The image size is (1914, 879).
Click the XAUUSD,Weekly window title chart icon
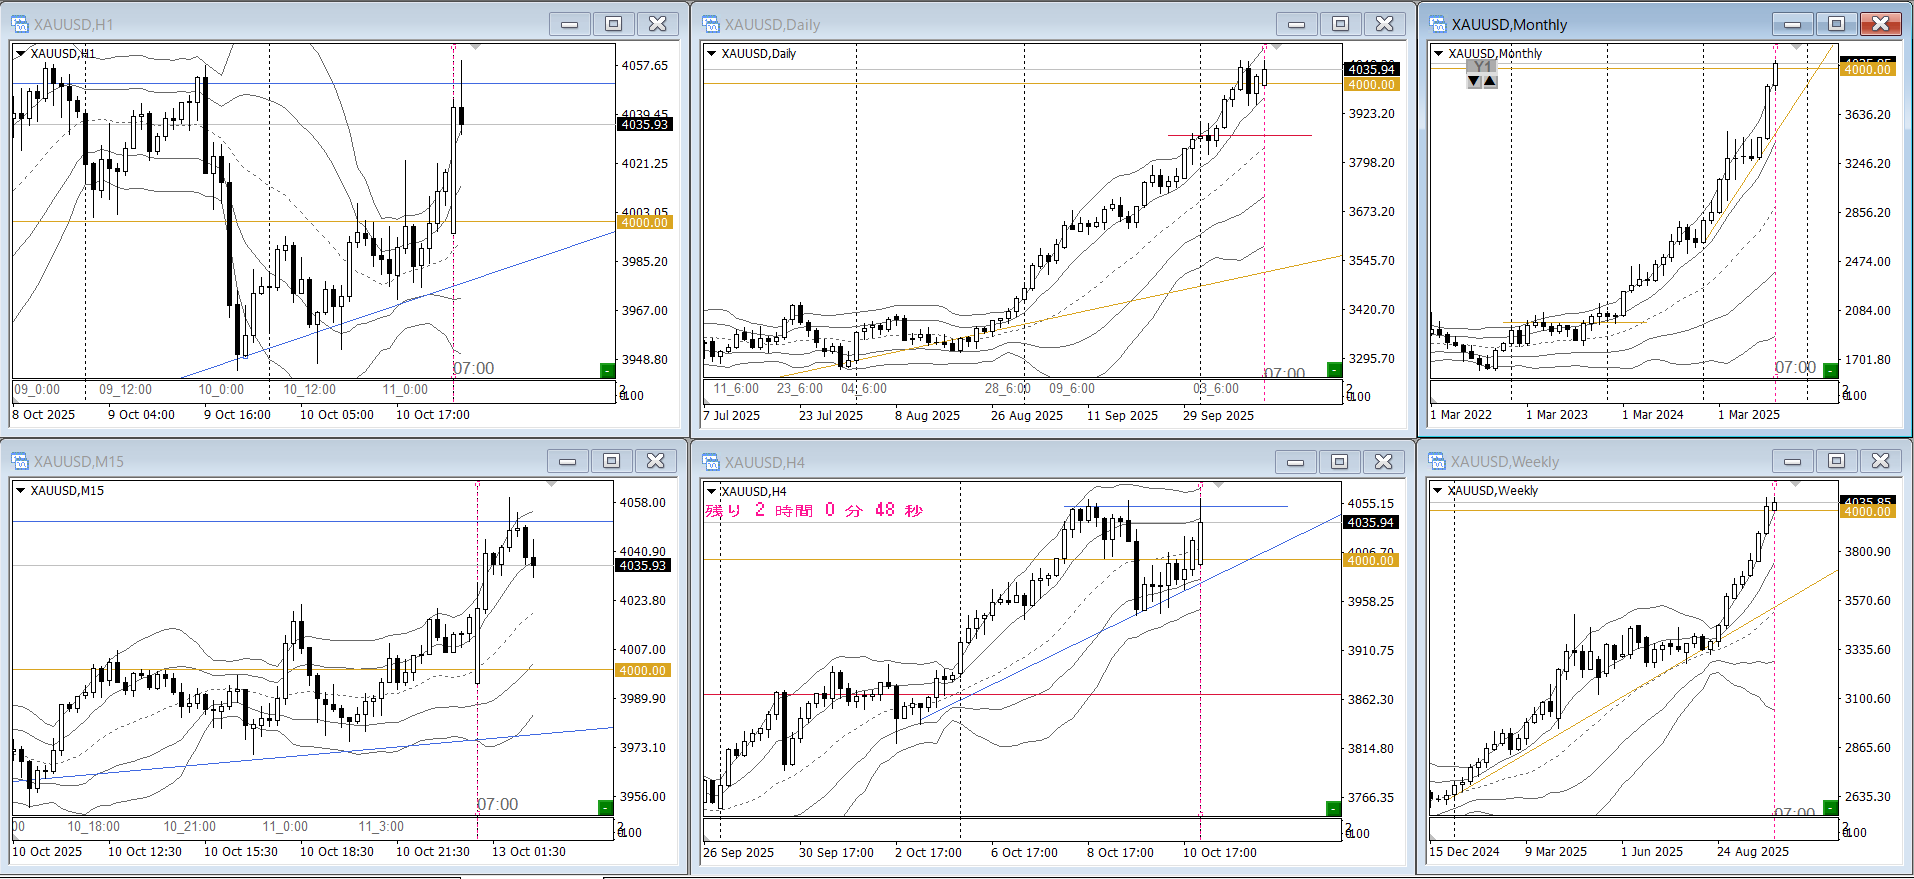[x=1438, y=461]
